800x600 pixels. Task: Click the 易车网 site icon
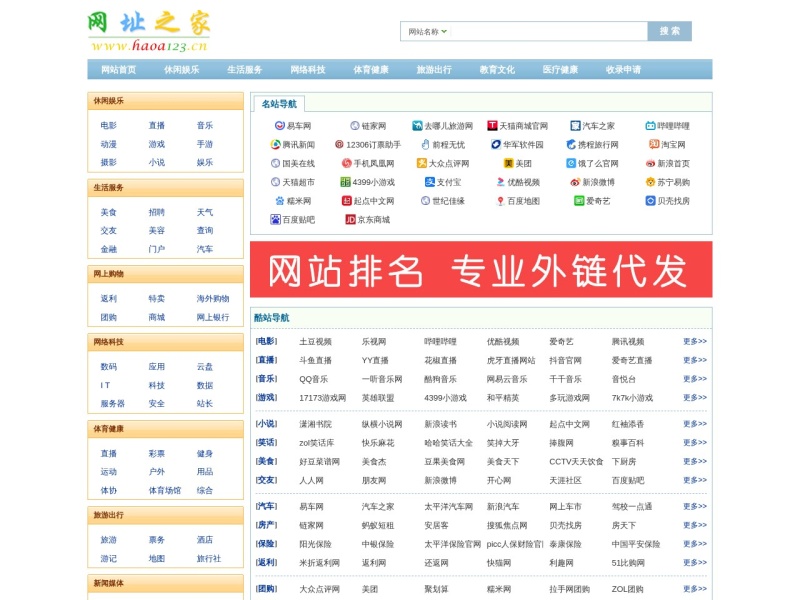pos(280,126)
